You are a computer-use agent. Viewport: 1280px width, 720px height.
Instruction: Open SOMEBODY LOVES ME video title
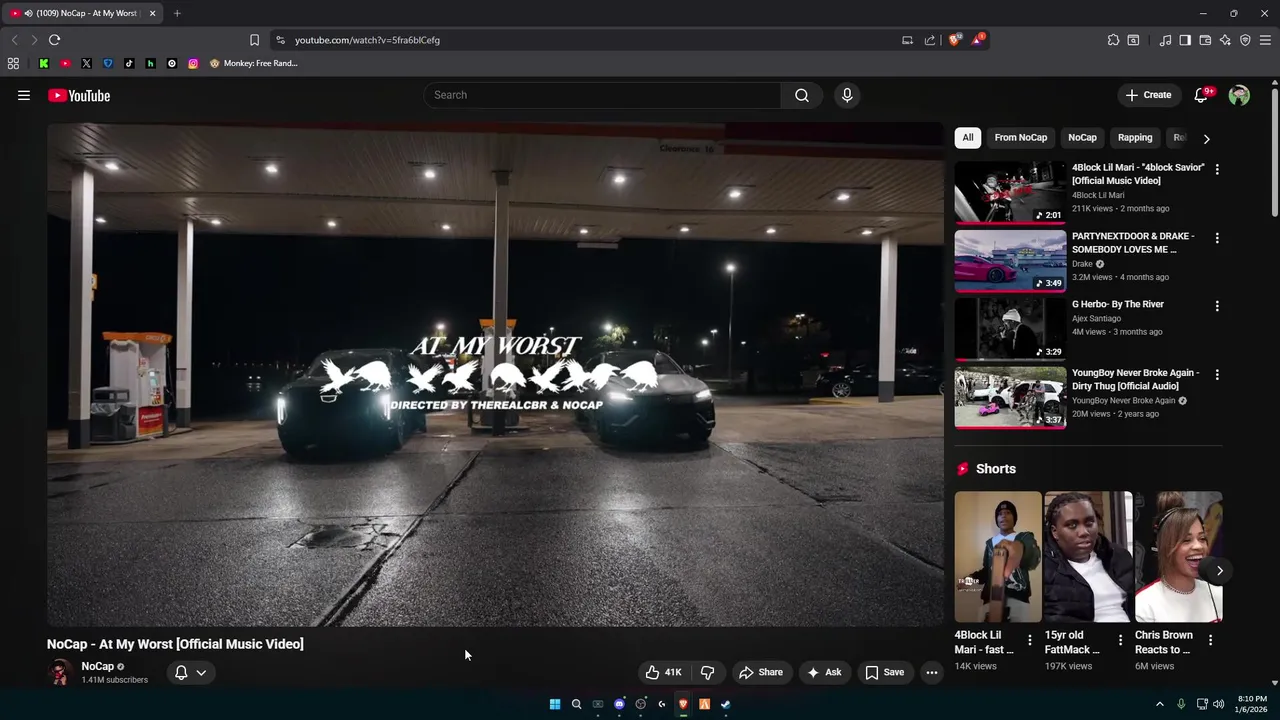1133,243
